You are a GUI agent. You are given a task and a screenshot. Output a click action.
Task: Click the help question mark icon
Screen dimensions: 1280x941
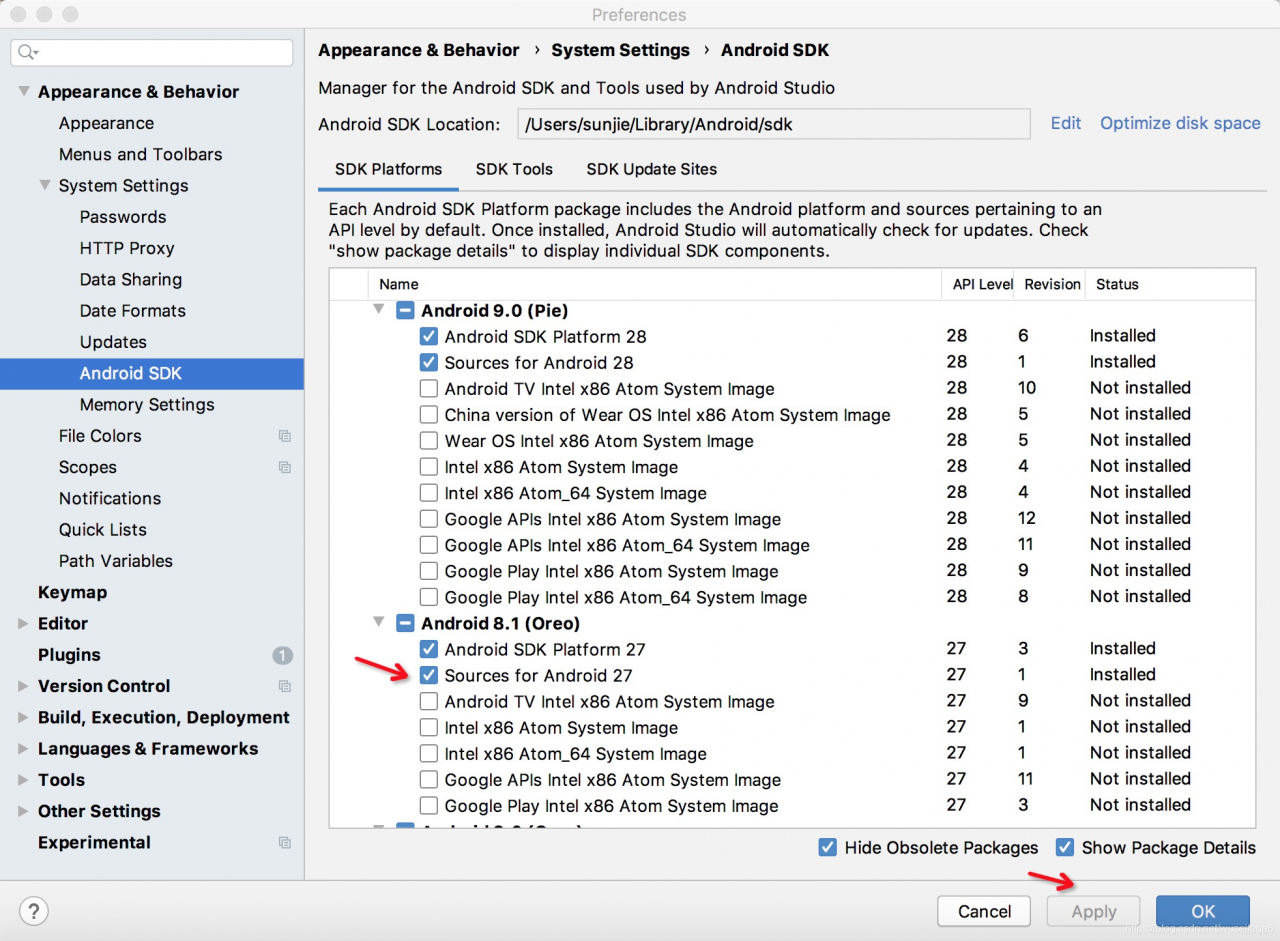pyautogui.click(x=34, y=911)
